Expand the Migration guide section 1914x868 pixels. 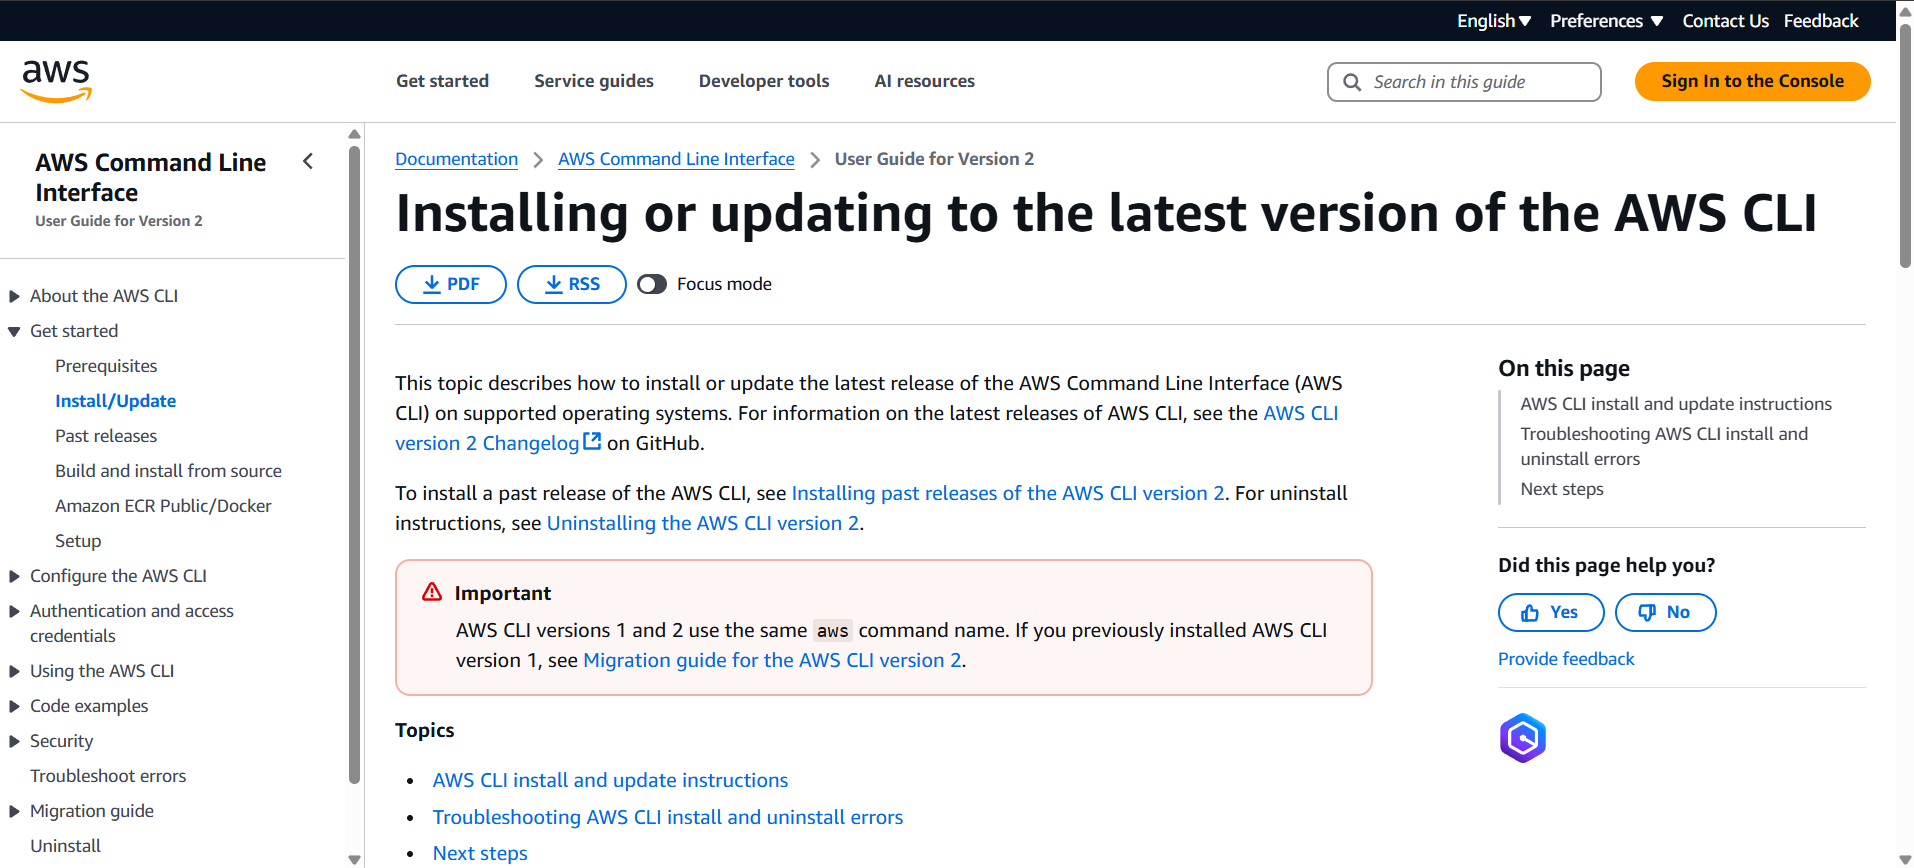pos(14,811)
